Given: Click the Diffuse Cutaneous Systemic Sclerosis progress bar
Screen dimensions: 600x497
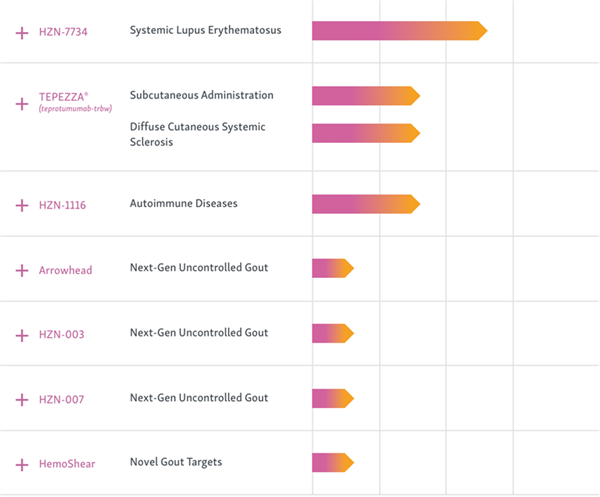Looking at the screenshot, I should [366, 133].
